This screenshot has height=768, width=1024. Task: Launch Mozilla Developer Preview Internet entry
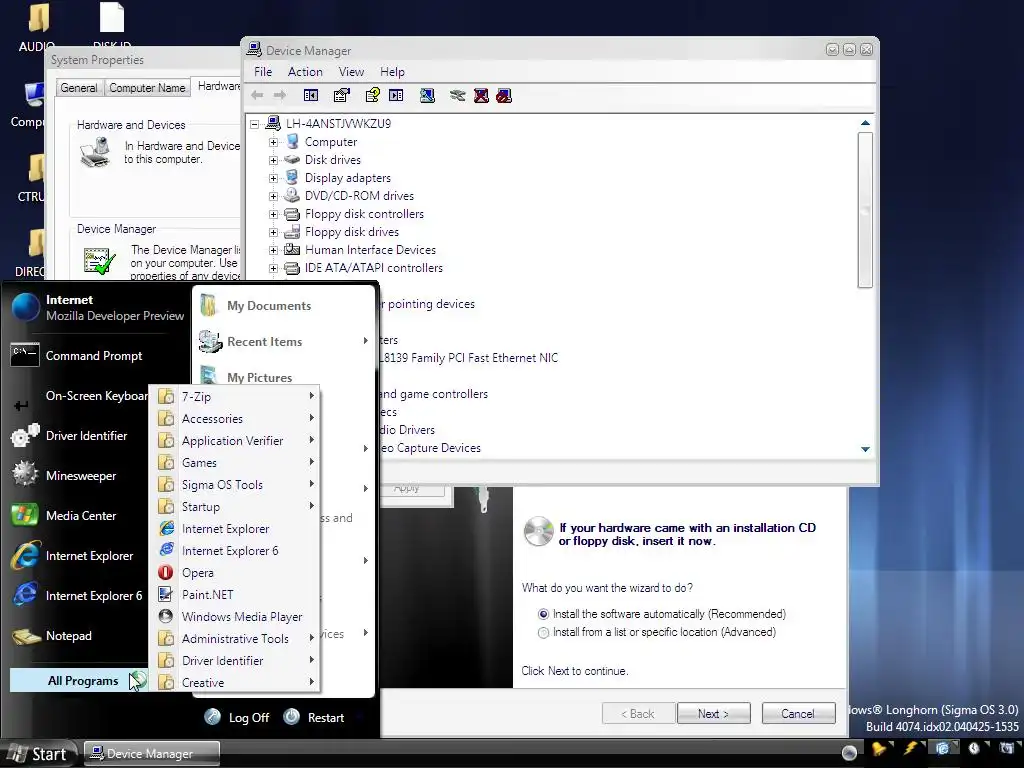98,308
